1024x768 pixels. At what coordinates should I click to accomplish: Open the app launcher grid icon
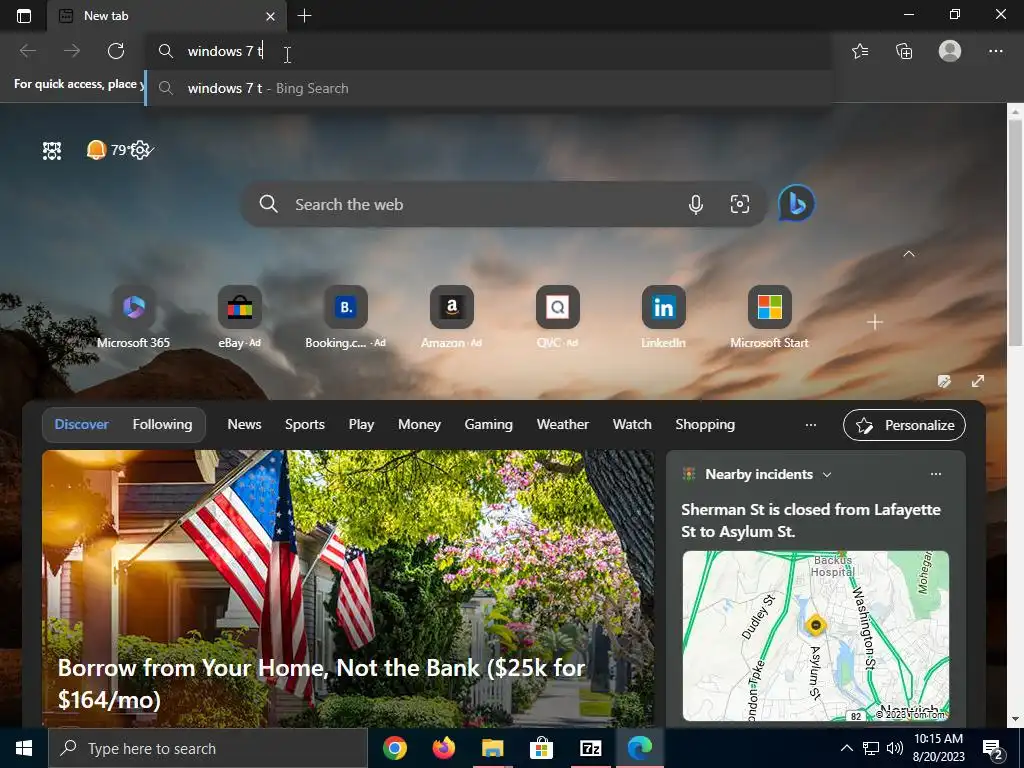coord(52,151)
